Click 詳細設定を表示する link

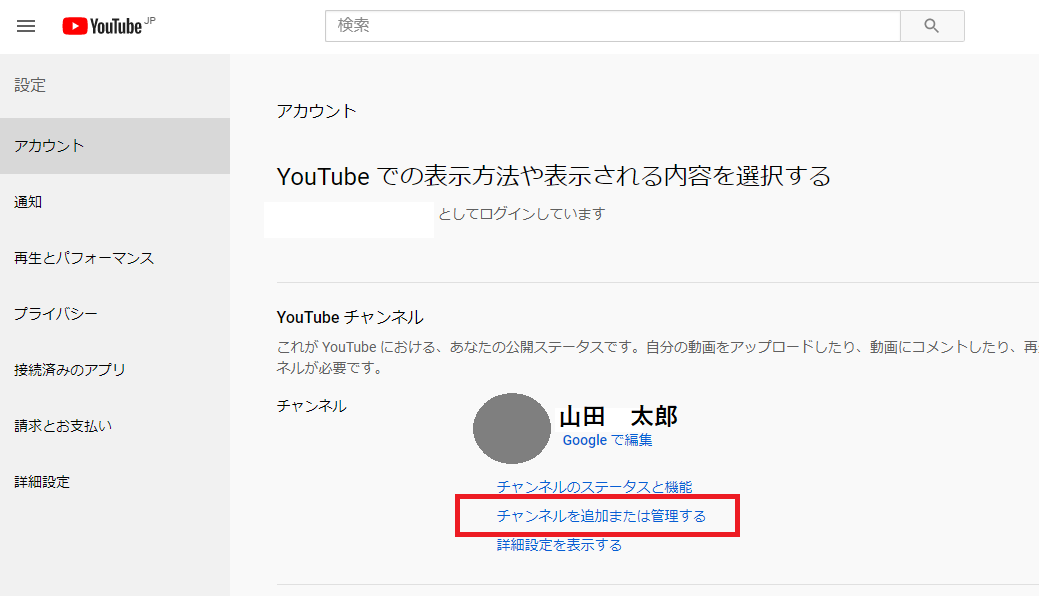(x=559, y=545)
